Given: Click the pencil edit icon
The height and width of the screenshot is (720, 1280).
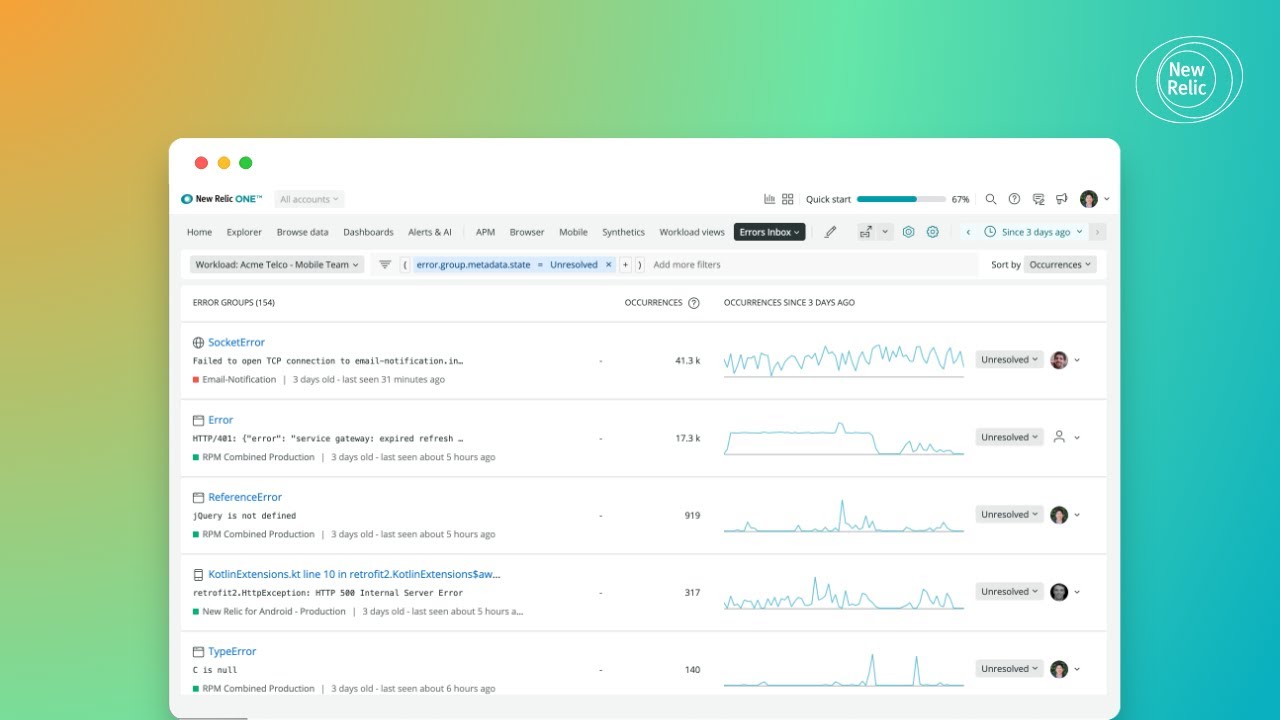Looking at the screenshot, I should [x=830, y=232].
